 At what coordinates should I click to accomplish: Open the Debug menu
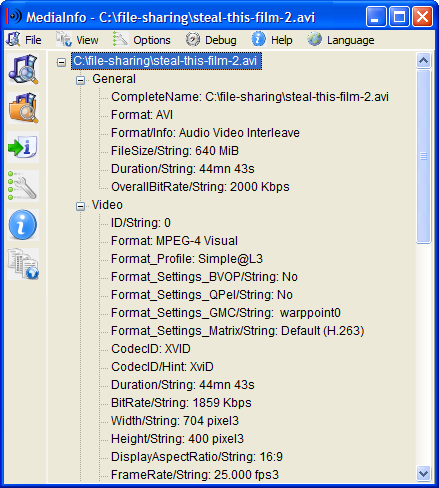211,40
